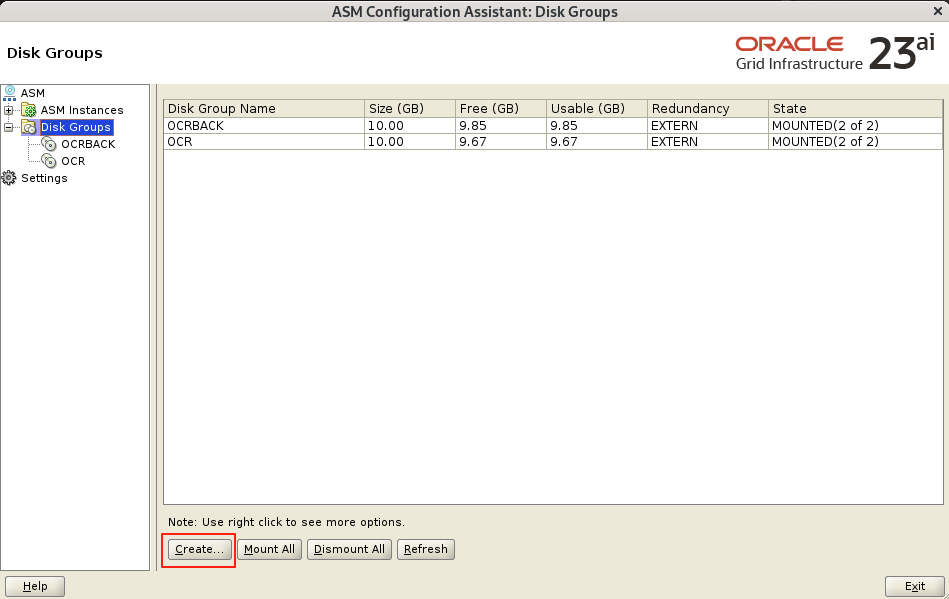
Task: Exit the ASM Configuration Assistant
Action: coord(915,586)
